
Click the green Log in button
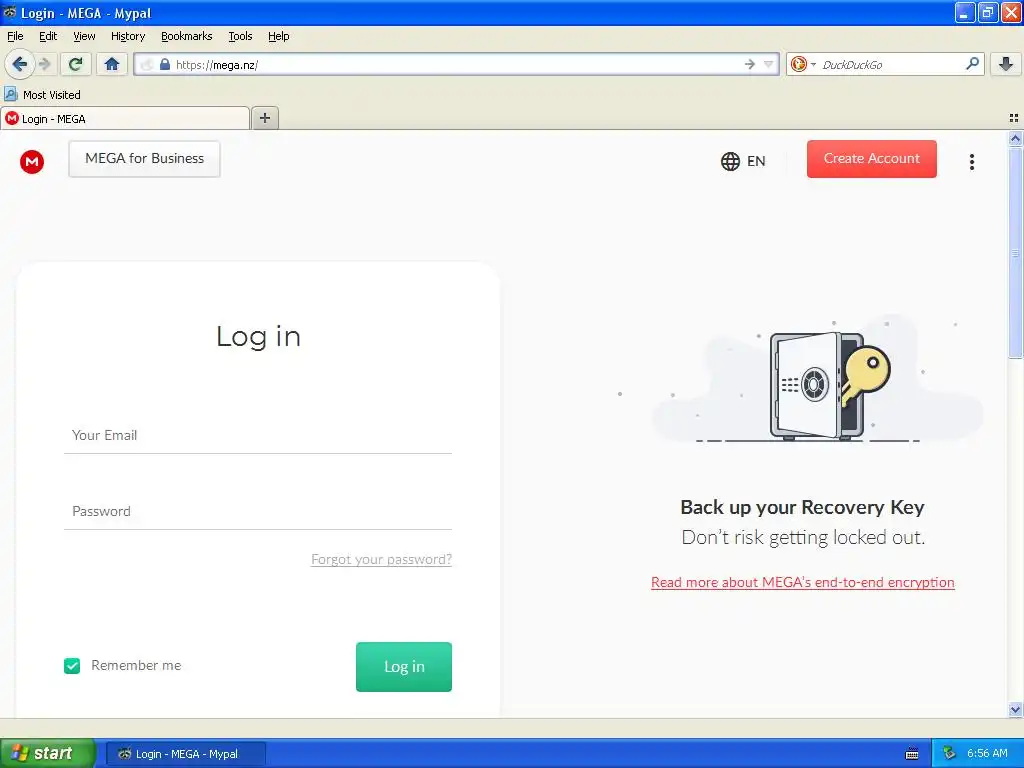(404, 667)
